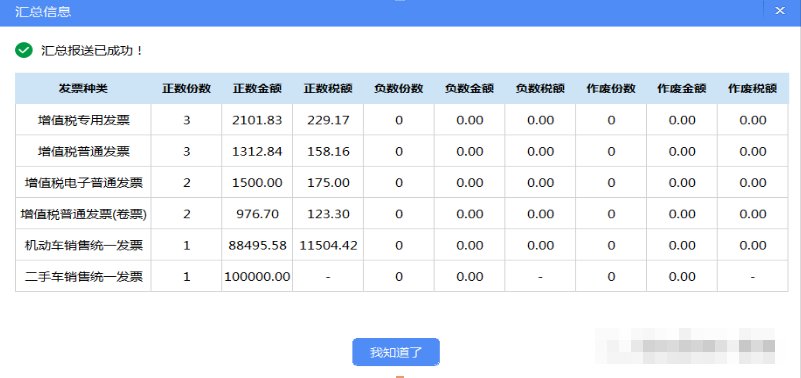Viewport: 801px width, 378px height.
Task: Select the 汇总报送已成功 message text
Action: click(93, 51)
